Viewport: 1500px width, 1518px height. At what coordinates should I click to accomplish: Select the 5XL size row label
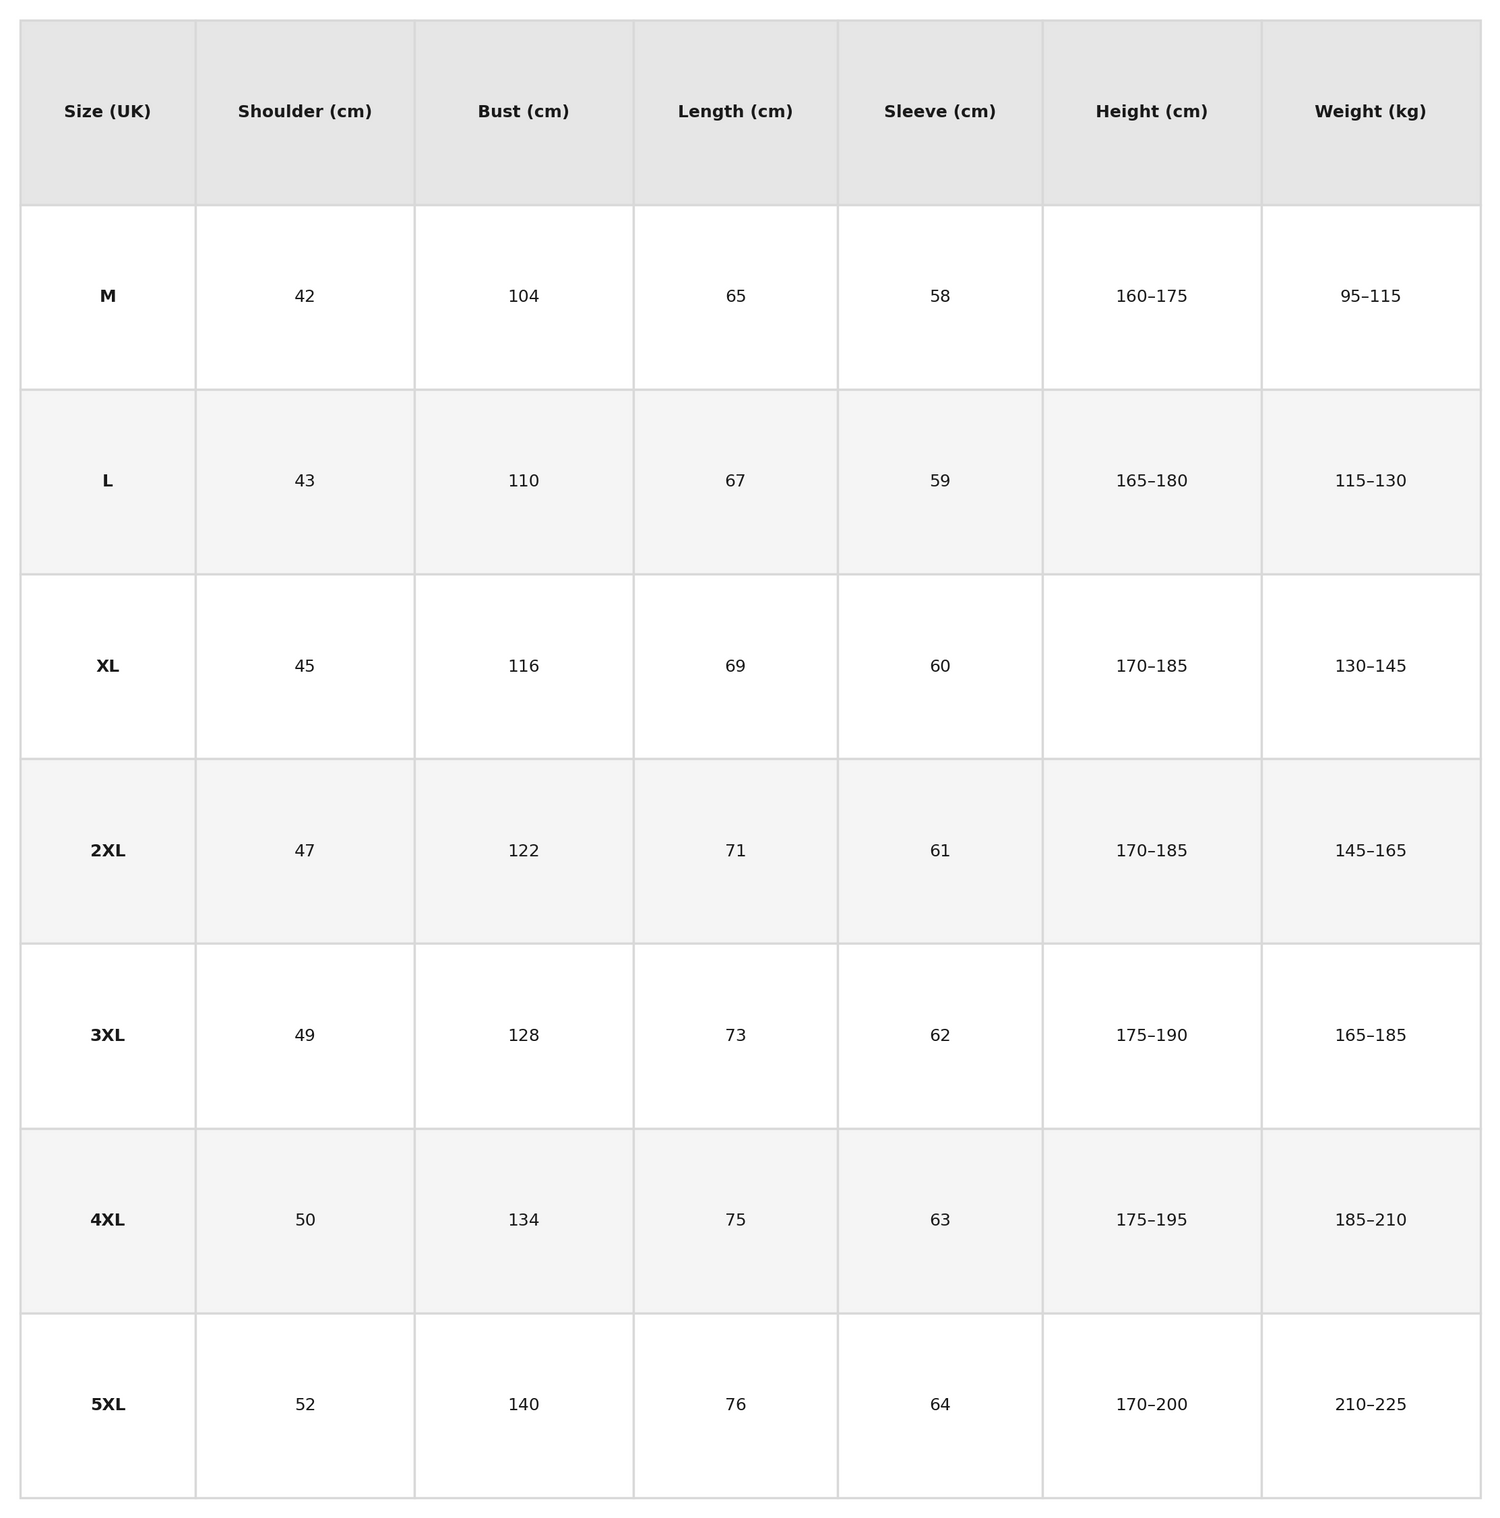coord(108,1405)
